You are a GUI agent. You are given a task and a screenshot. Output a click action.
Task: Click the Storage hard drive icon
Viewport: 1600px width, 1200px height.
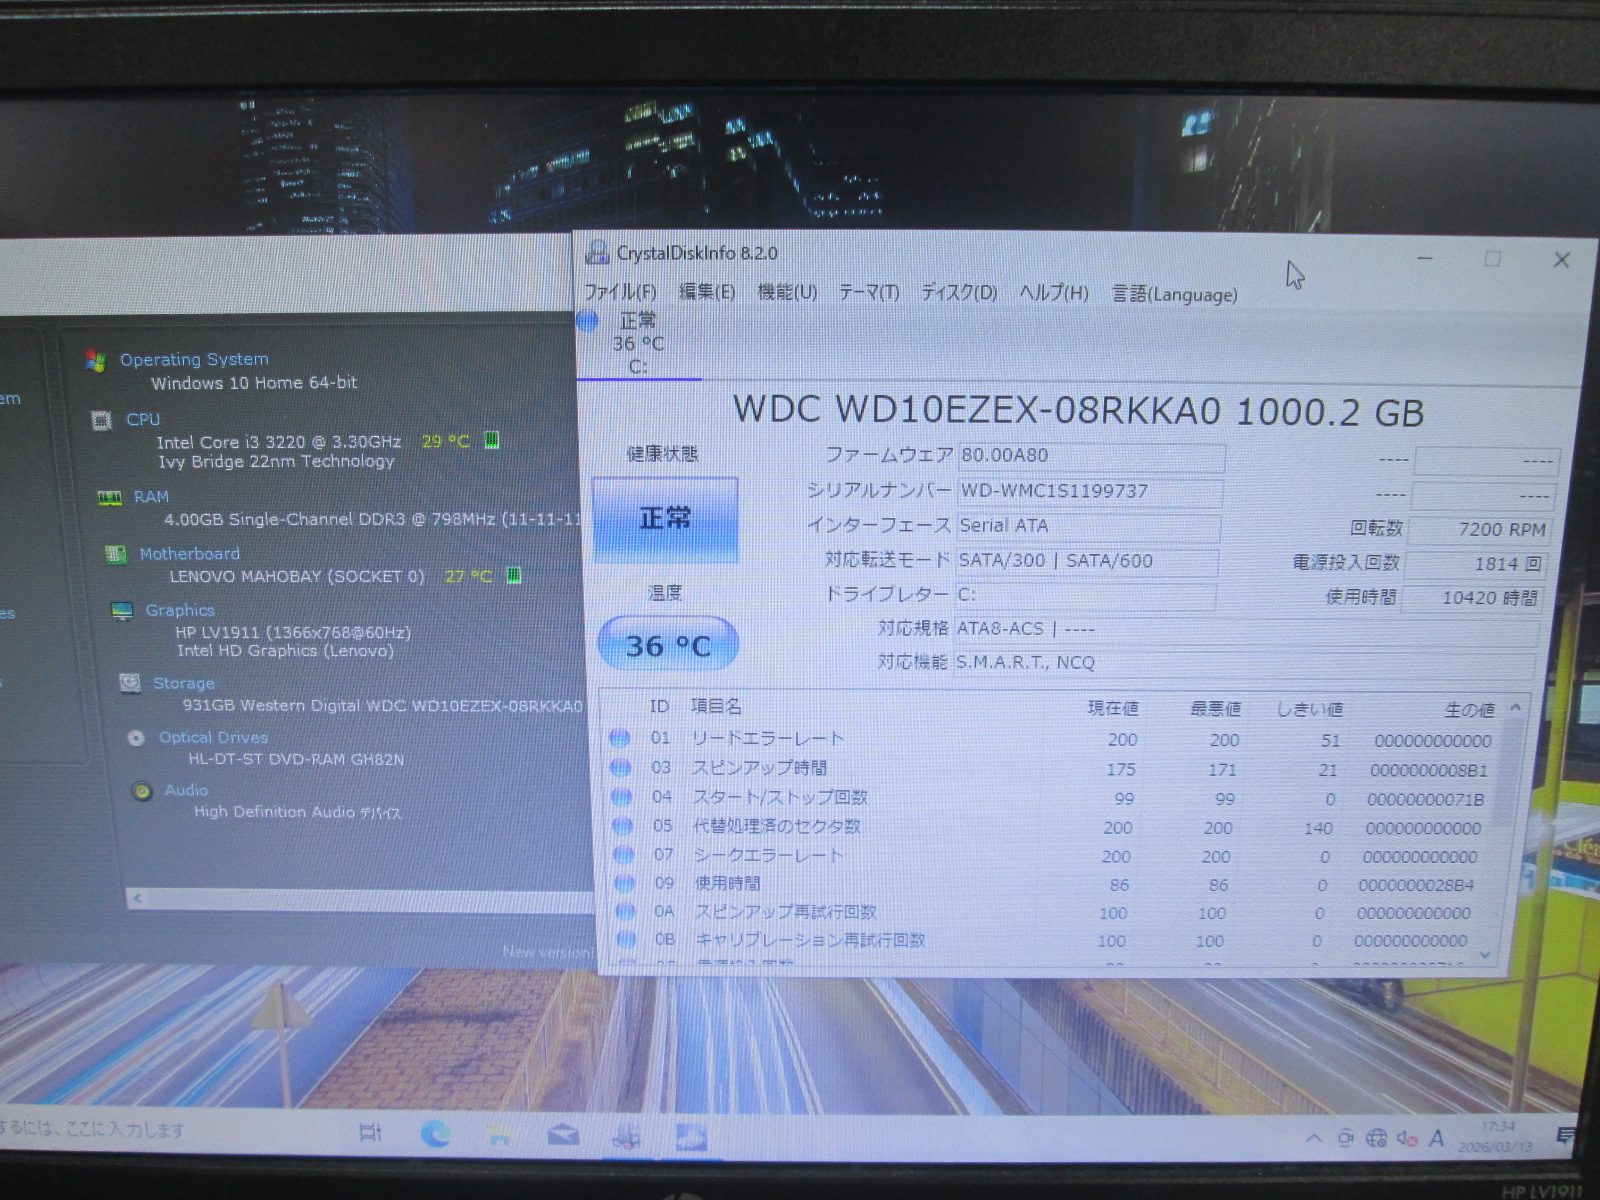[129, 683]
